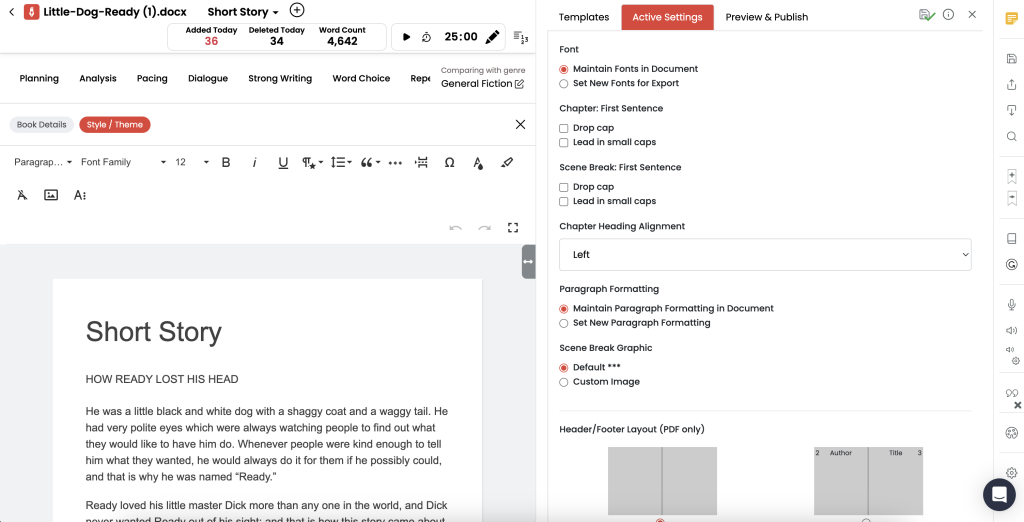
Task: Select Set New Fonts for Export
Action: pyautogui.click(x=564, y=83)
